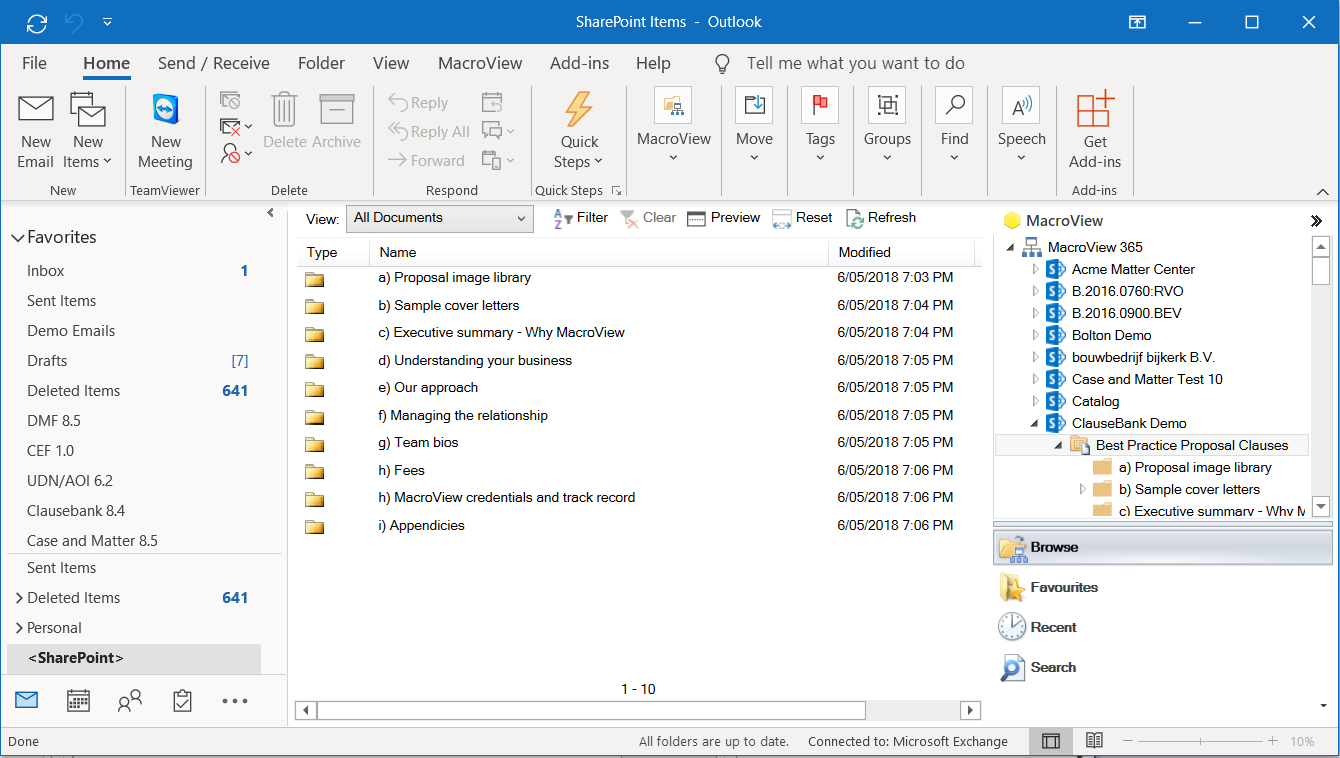The height and width of the screenshot is (758, 1340).
Task: Click the Modified column header
Action: click(901, 252)
